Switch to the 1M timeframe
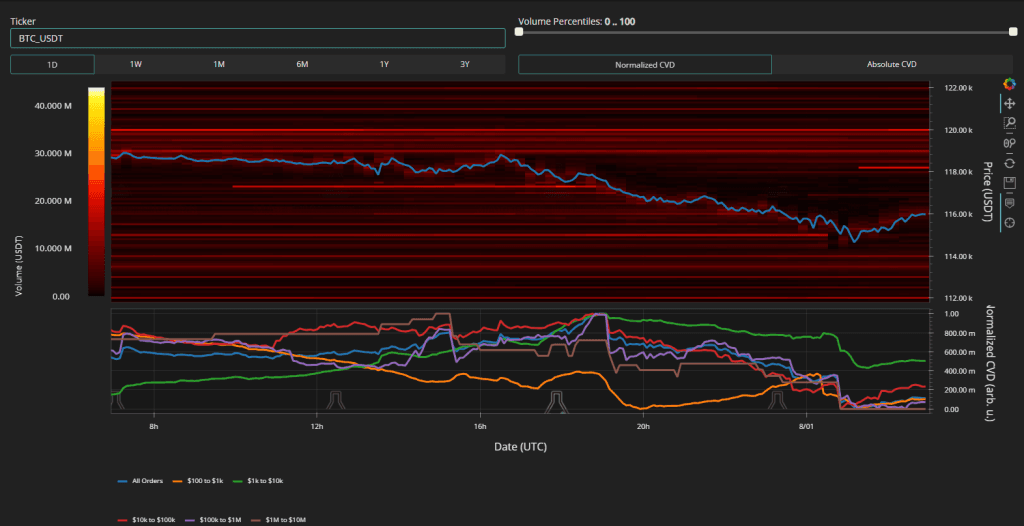 click(x=219, y=64)
